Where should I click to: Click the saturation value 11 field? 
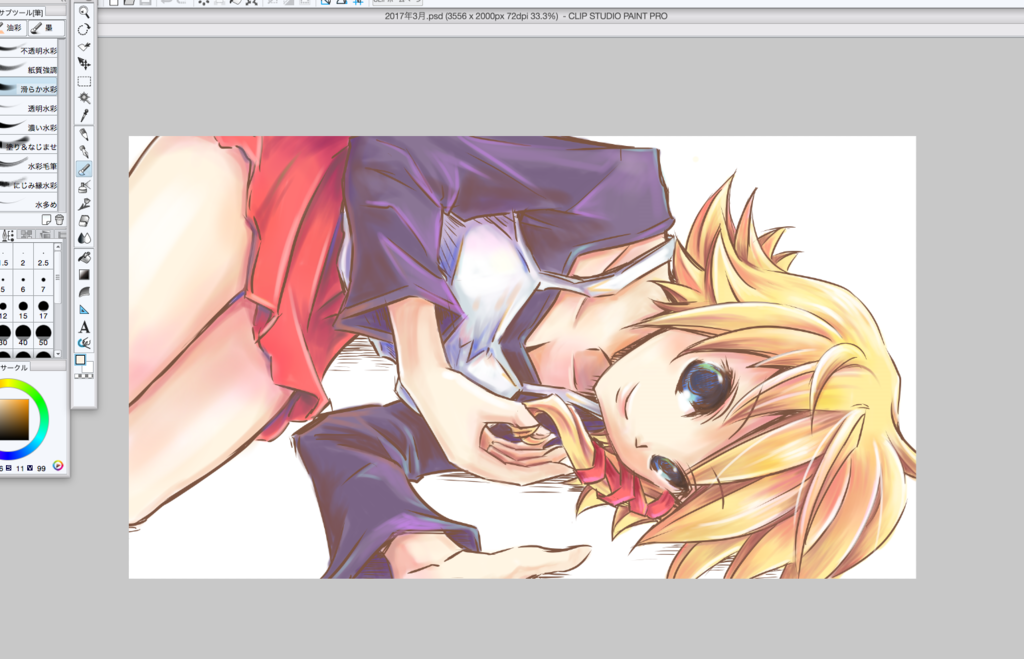tap(20, 468)
